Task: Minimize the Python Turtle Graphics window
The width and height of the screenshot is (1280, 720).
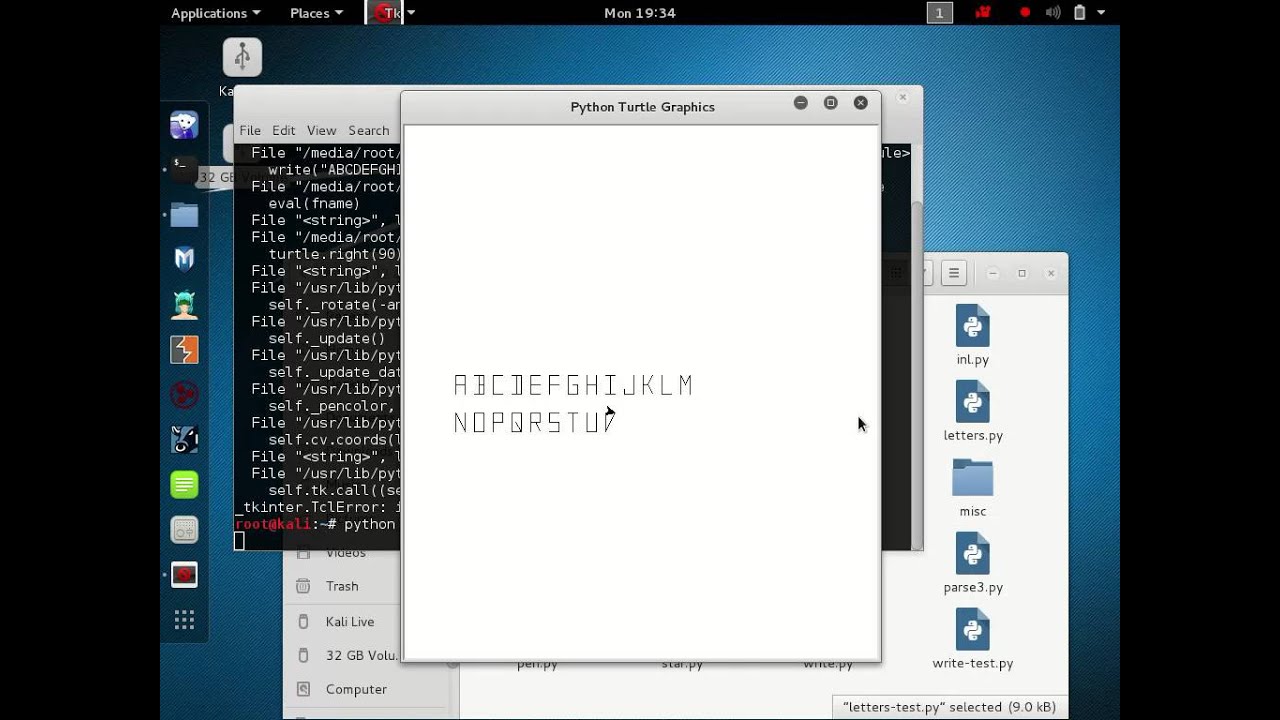Action: click(x=800, y=103)
